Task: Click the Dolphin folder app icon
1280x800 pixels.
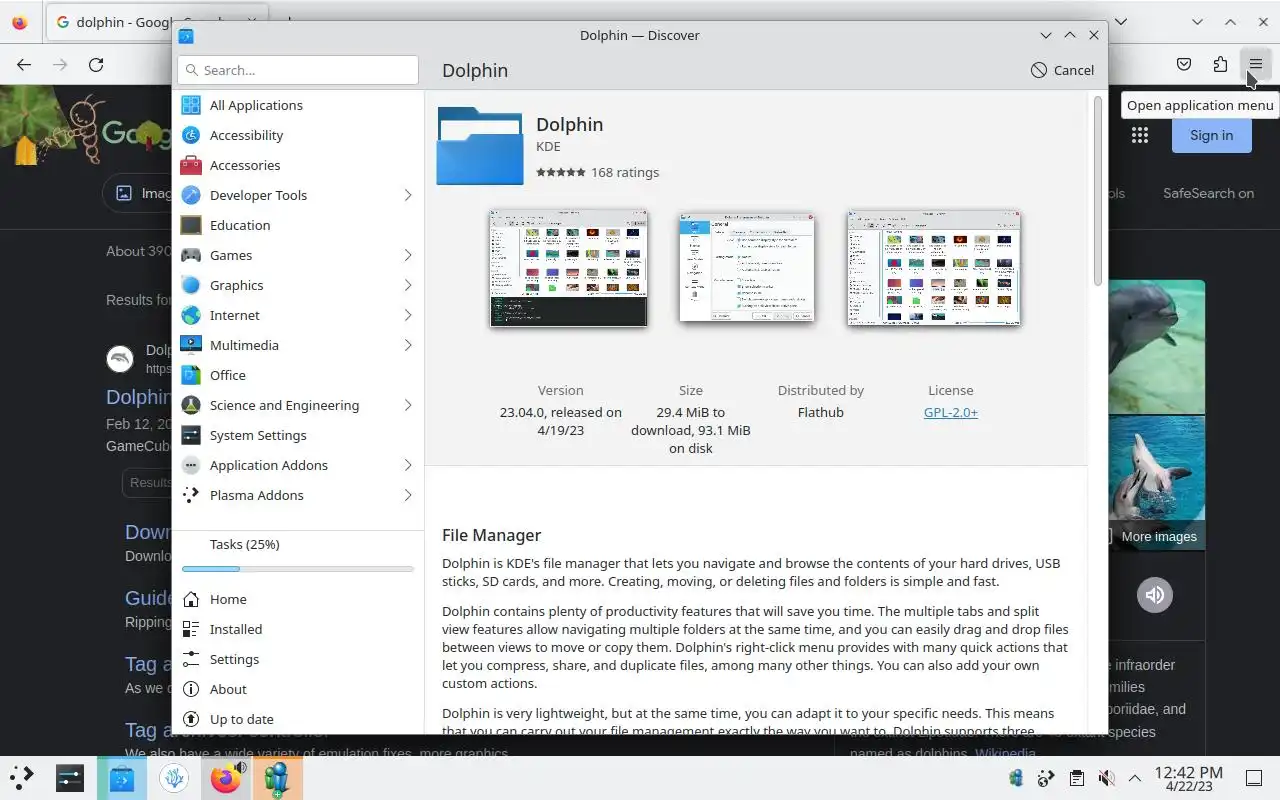Action: 480,146
